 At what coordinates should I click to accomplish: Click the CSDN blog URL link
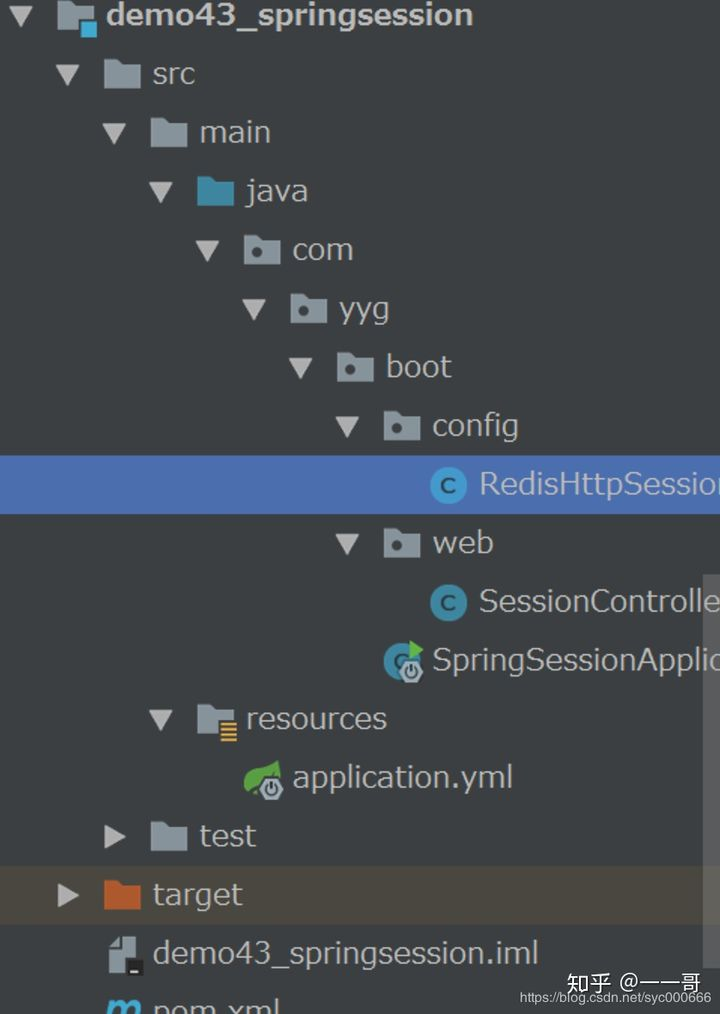613,997
